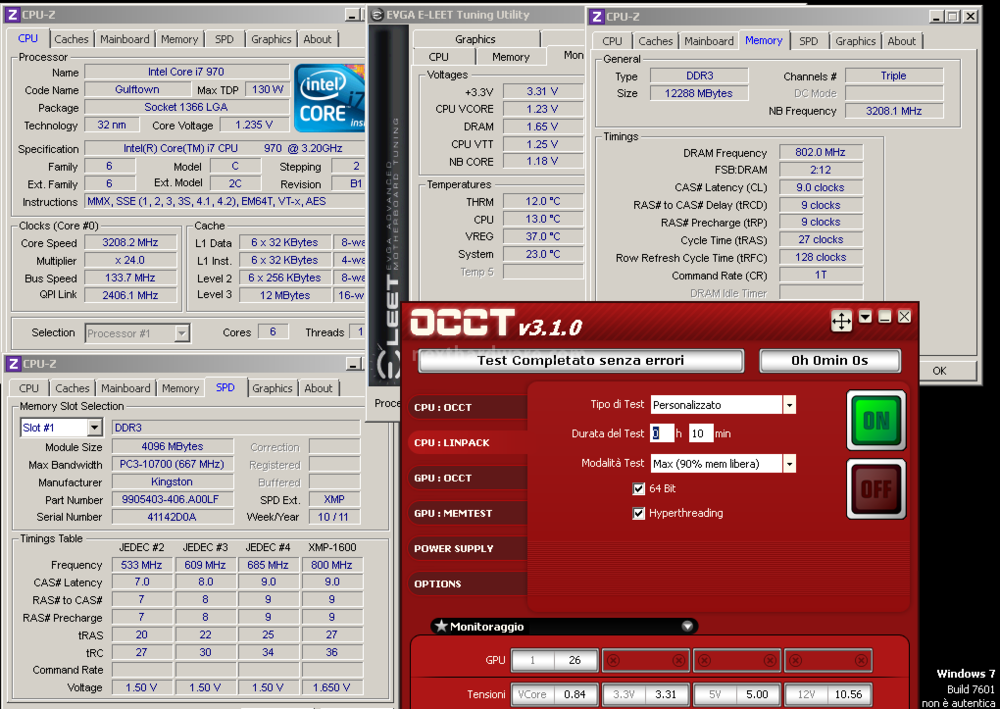Screen dimensions: 1000x709
Task: Open the OCCT title bar dropdown arrow
Action: coord(865,316)
